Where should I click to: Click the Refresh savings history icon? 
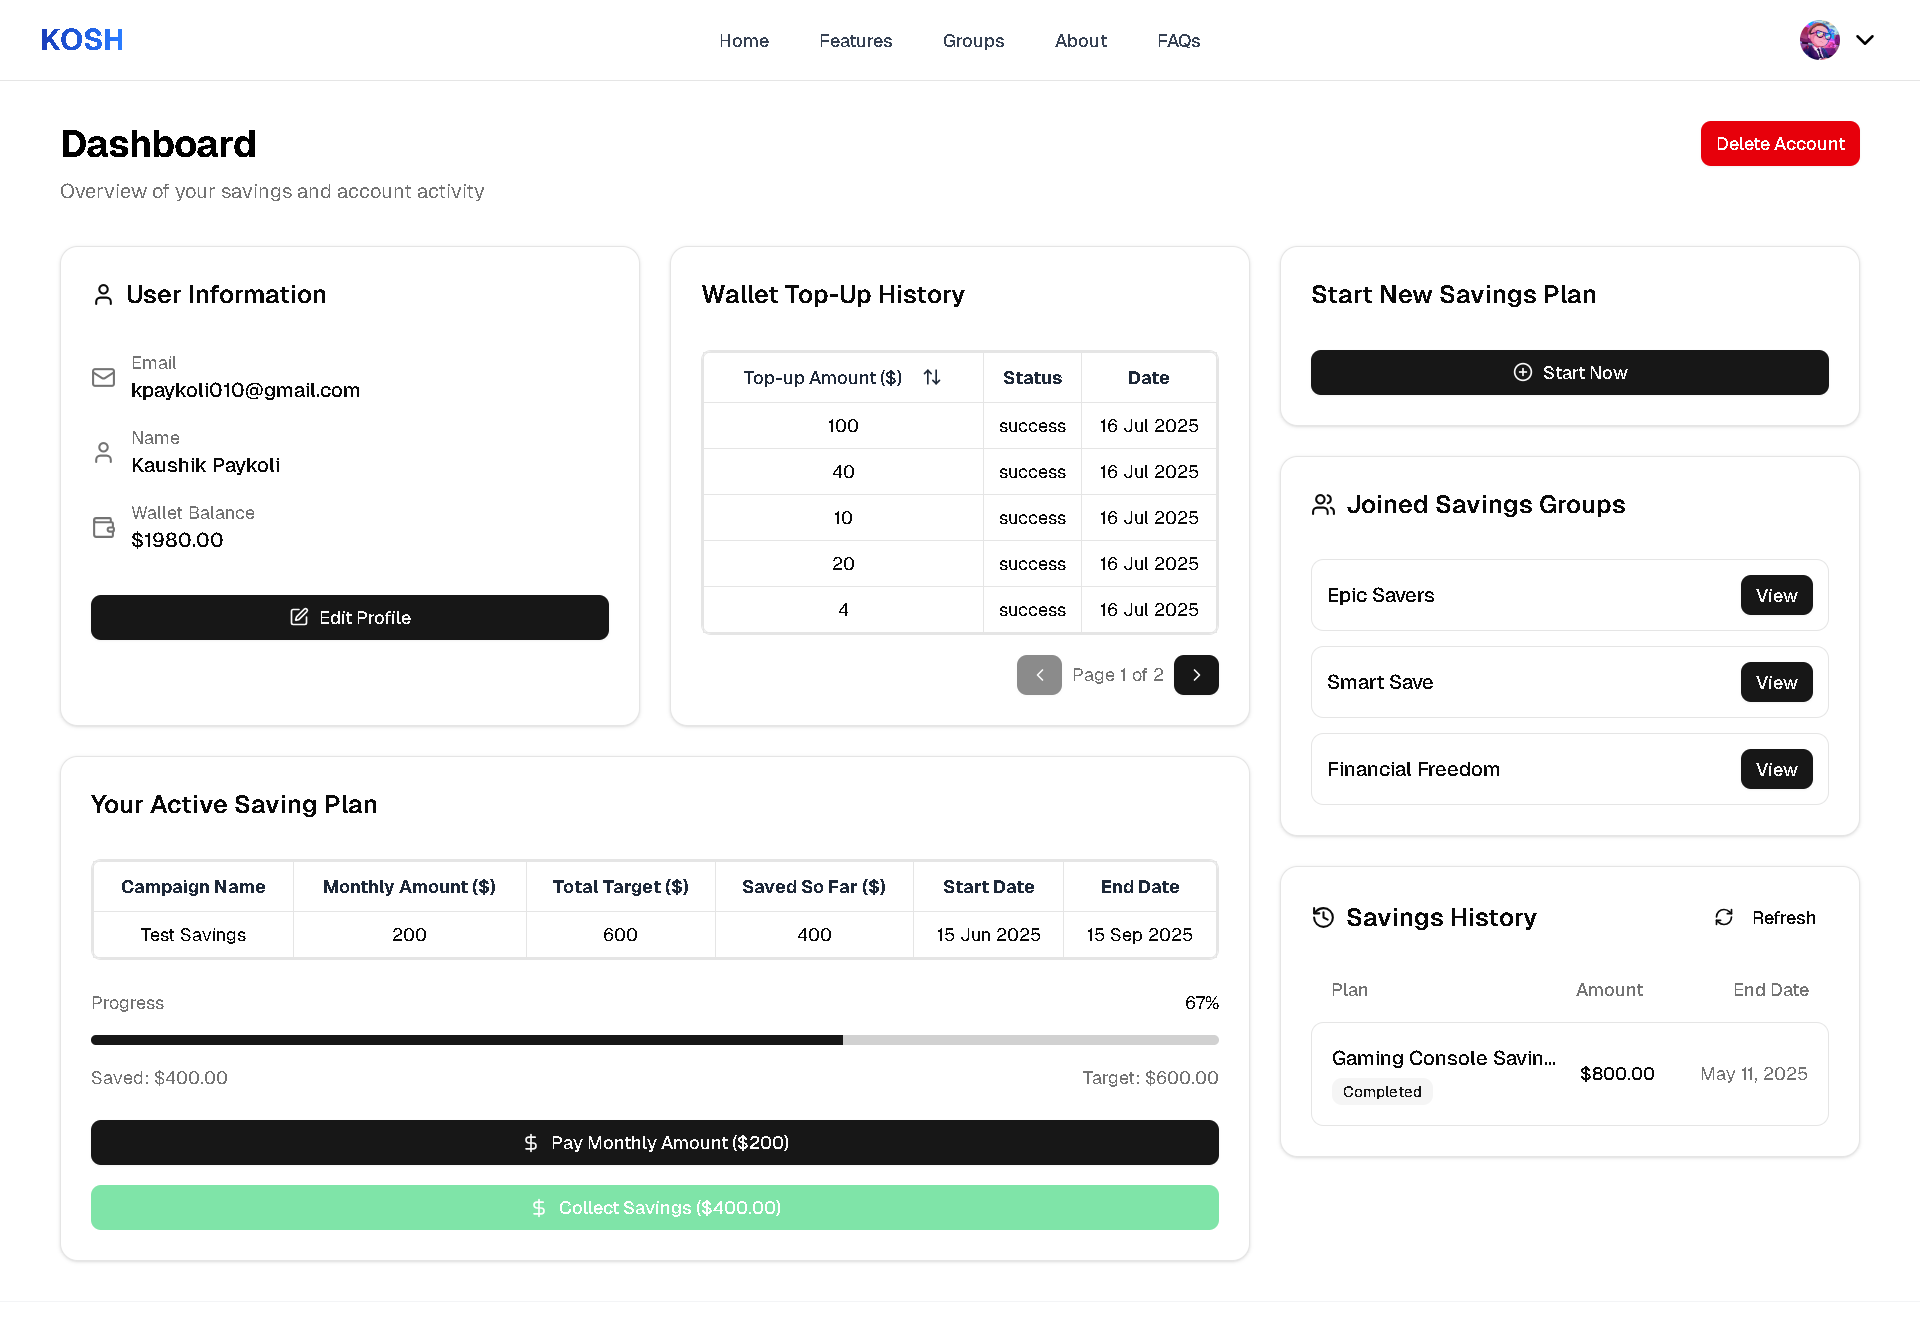[x=1724, y=917]
